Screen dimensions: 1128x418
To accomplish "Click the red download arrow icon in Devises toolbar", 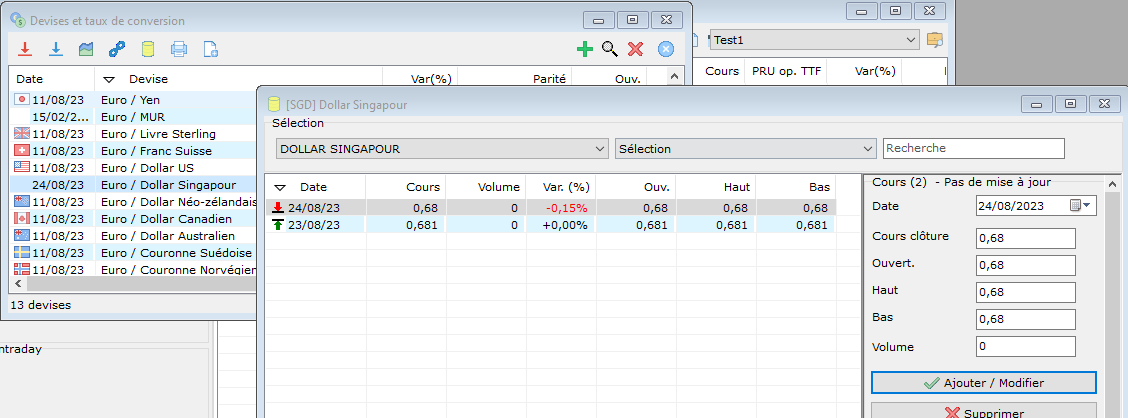I will click(25, 49).
